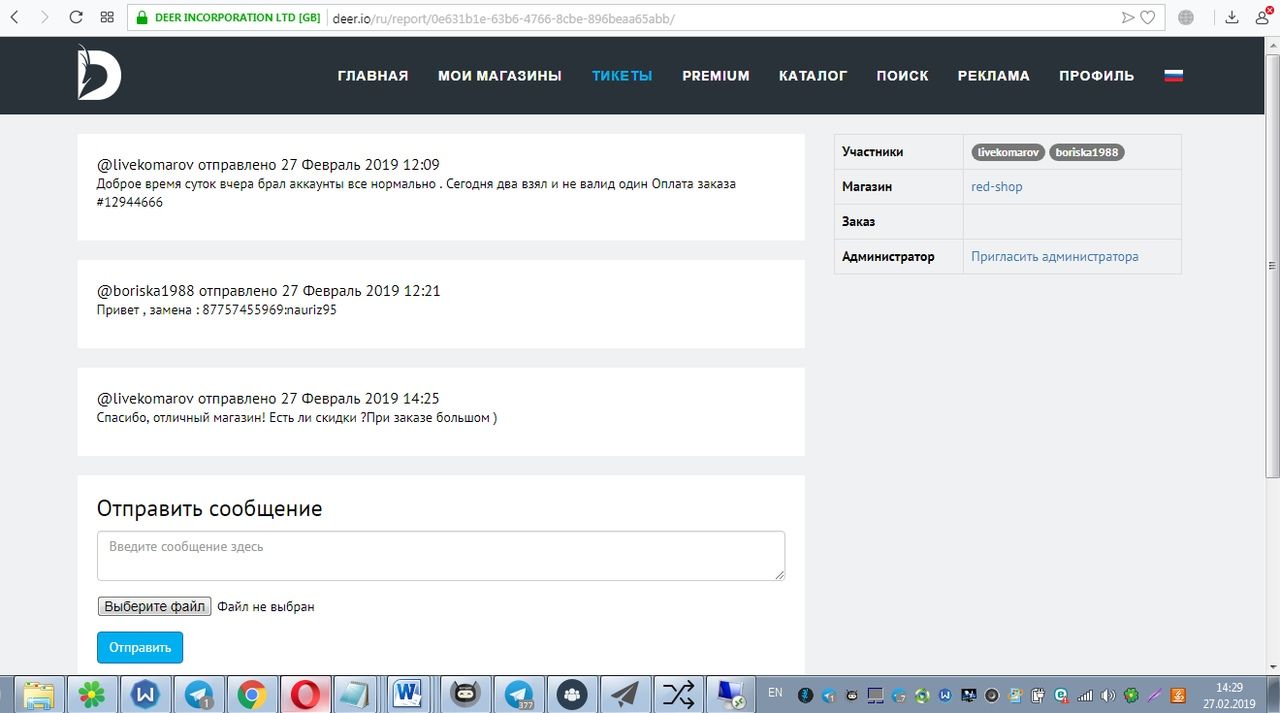1280x713 pixels.
Task: Click the send-to-flow arrow icon in address bar
Action: tap(1128, 17)
